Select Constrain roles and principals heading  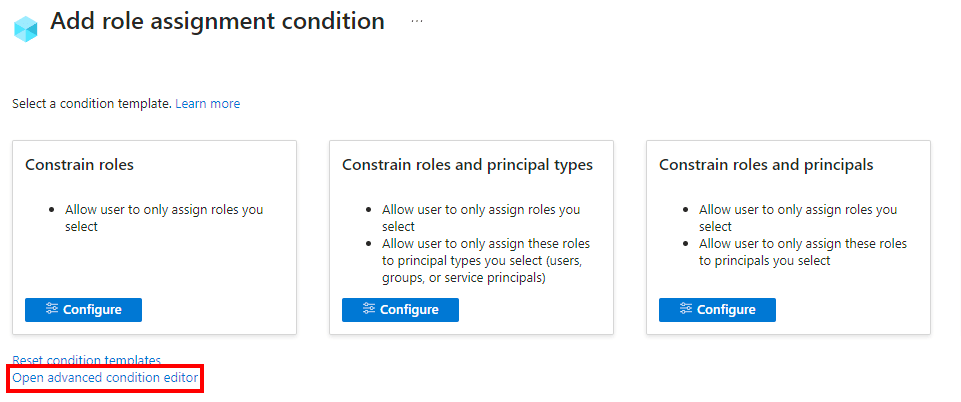coord(766,164)
